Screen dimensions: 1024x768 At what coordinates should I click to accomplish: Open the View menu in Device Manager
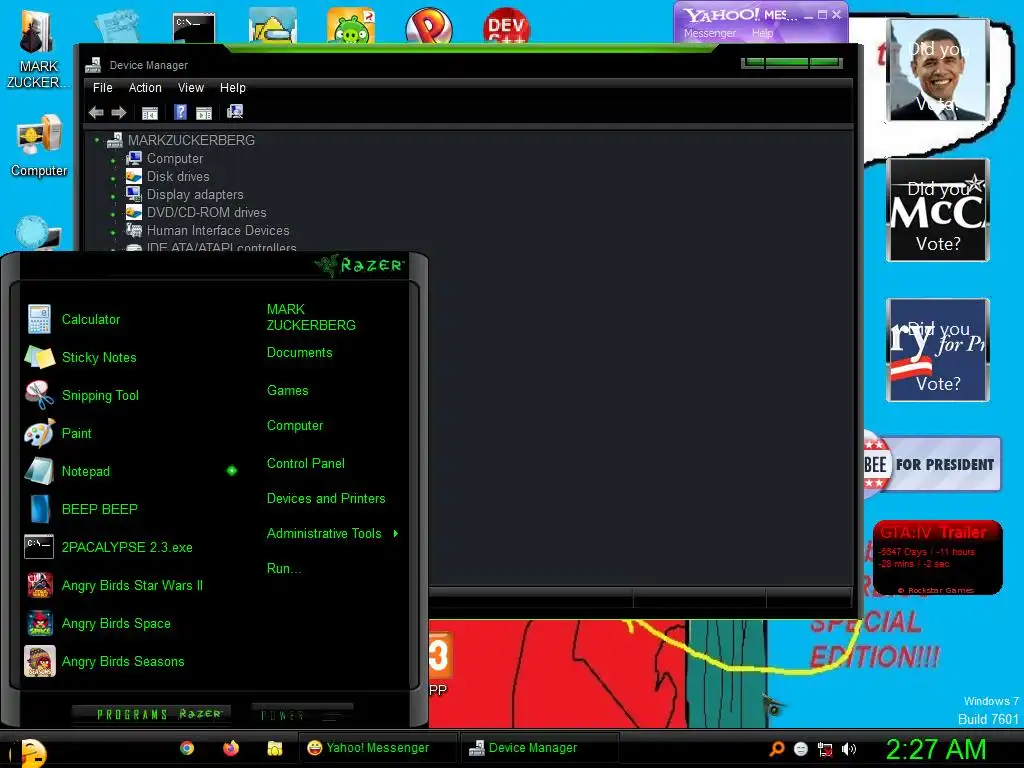[x=191, y=88]
